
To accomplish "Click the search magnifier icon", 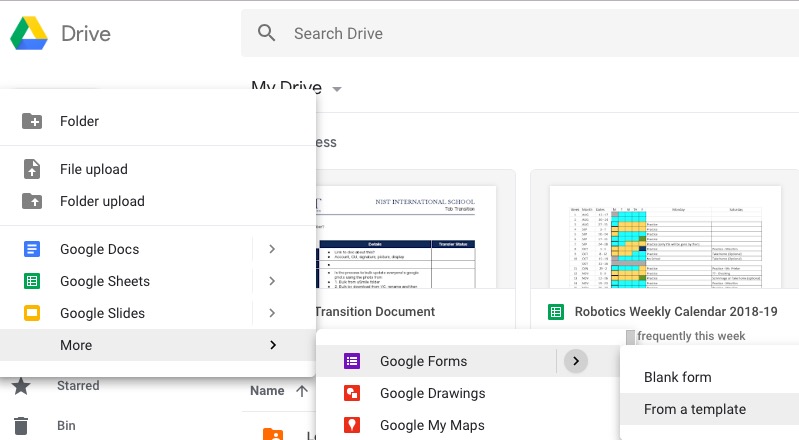I will tap(267, 33).
